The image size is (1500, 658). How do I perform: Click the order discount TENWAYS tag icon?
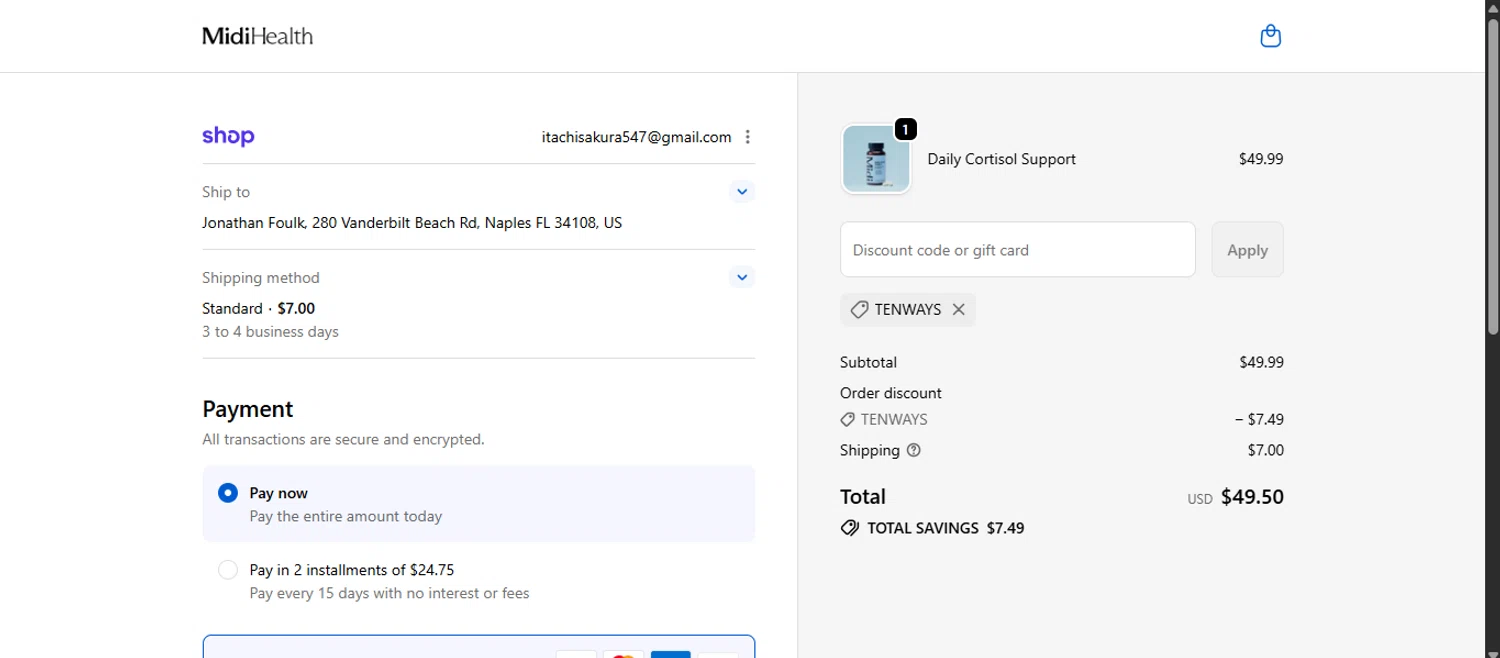tap(847, 420)
